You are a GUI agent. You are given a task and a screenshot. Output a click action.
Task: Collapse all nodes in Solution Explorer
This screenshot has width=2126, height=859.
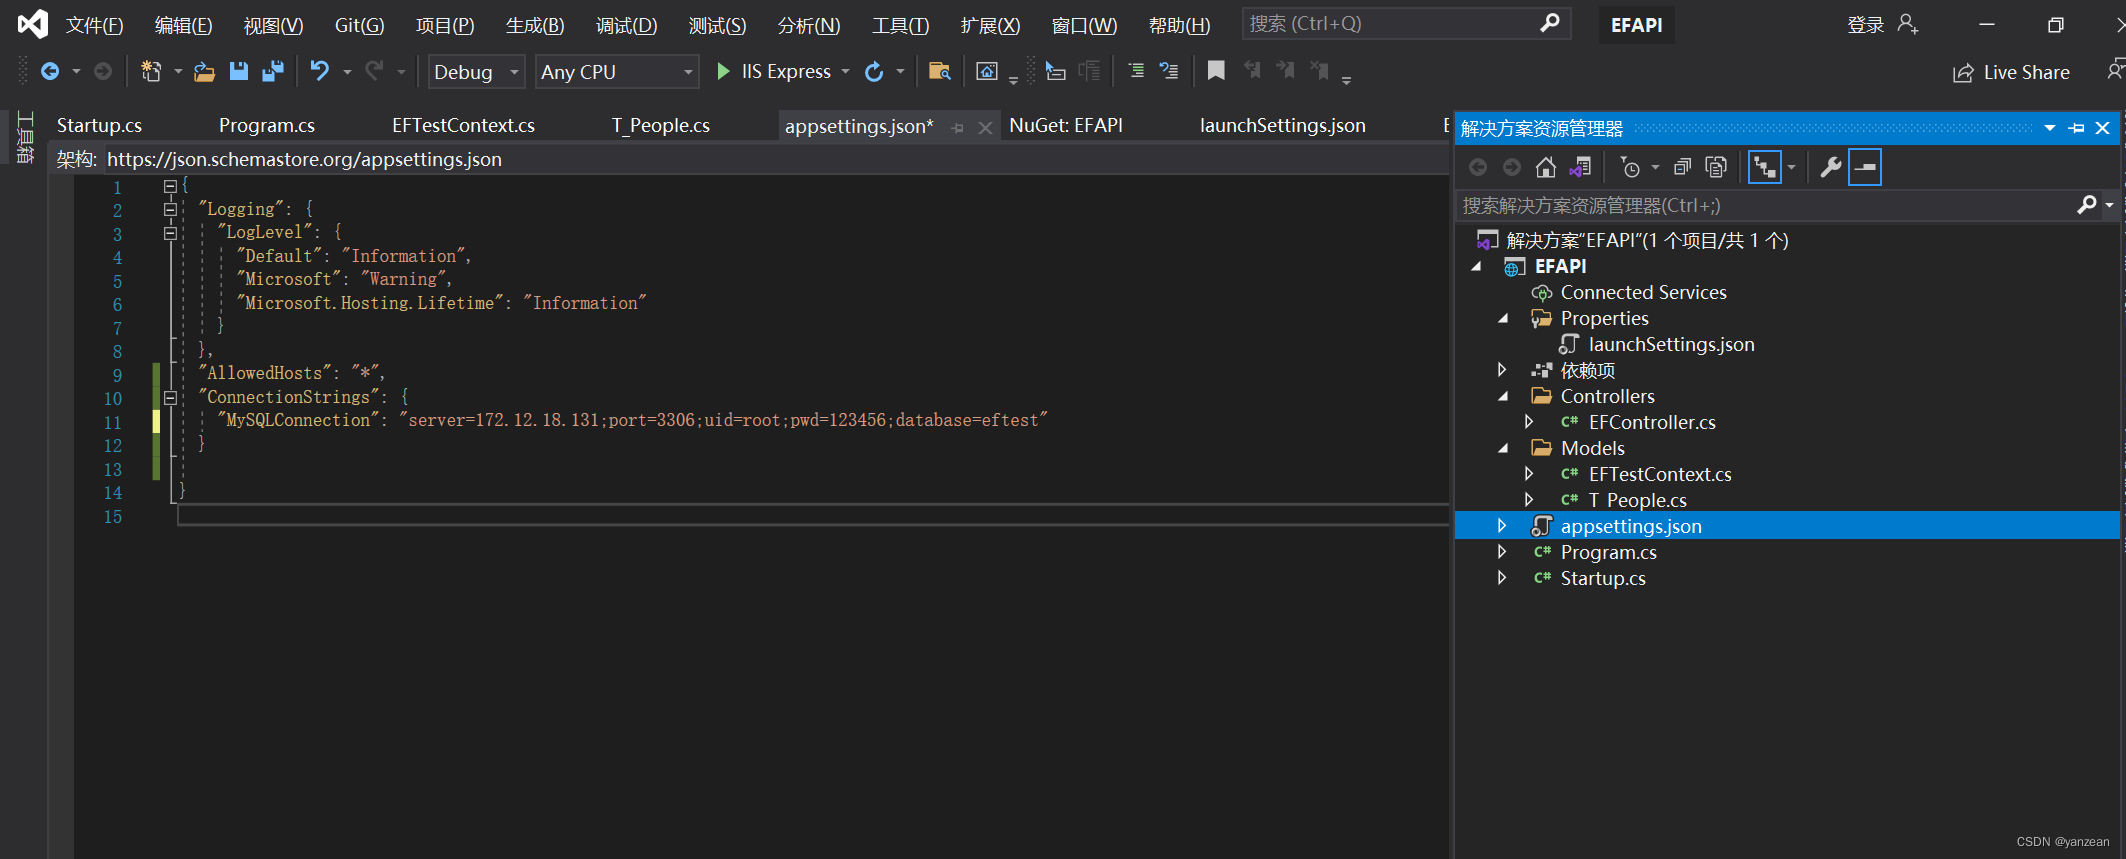1682,167
